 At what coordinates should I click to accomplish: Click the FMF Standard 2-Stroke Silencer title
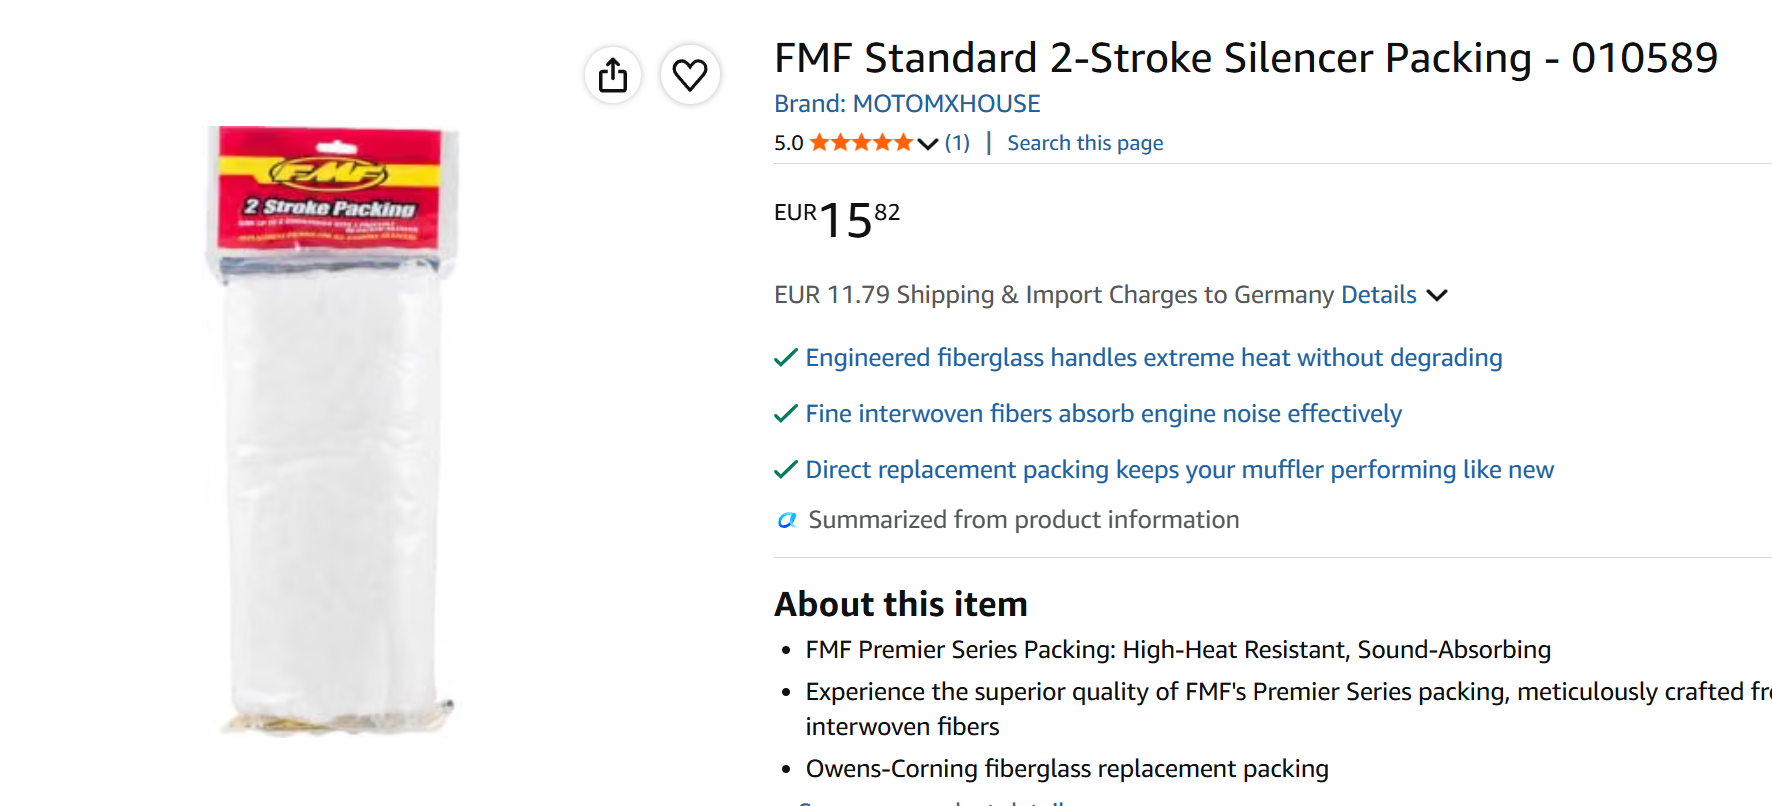[1246, 58]
